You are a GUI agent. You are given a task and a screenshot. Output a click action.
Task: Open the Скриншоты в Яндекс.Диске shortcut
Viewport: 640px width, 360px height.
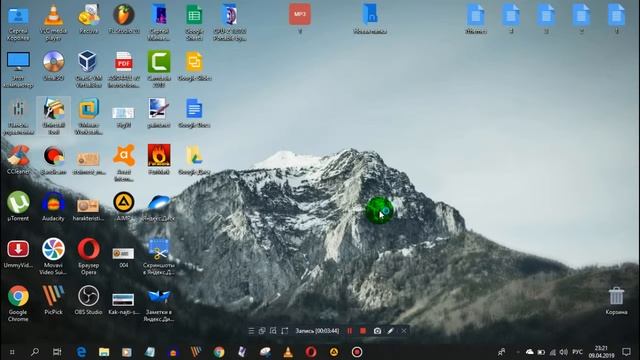tap(159, 256)
